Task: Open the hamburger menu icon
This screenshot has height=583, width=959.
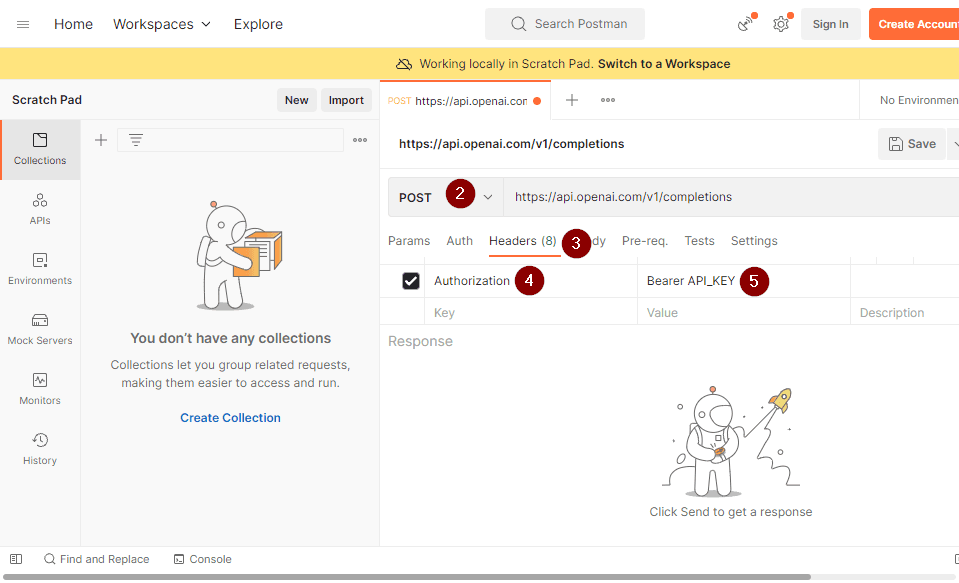Action: pos(23,24)
